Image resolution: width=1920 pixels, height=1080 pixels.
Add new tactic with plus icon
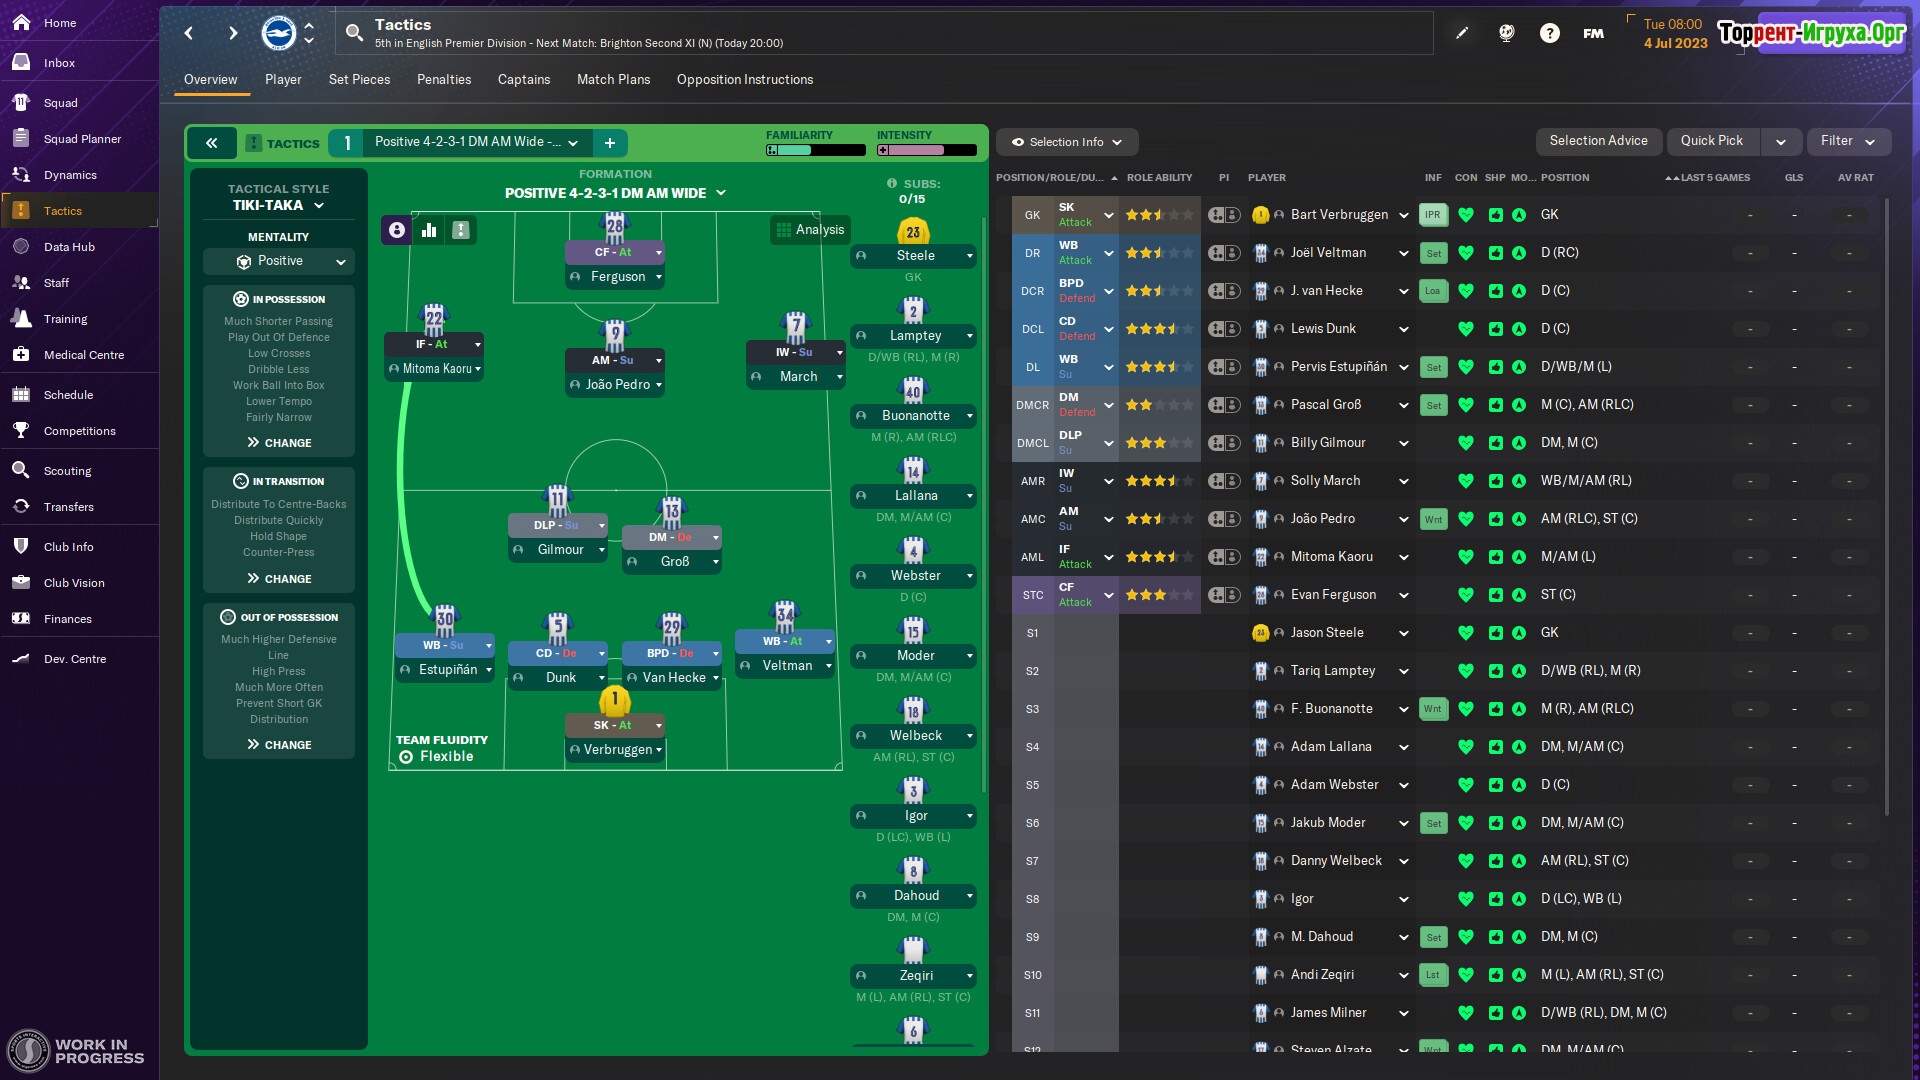(x=609, y=143)
